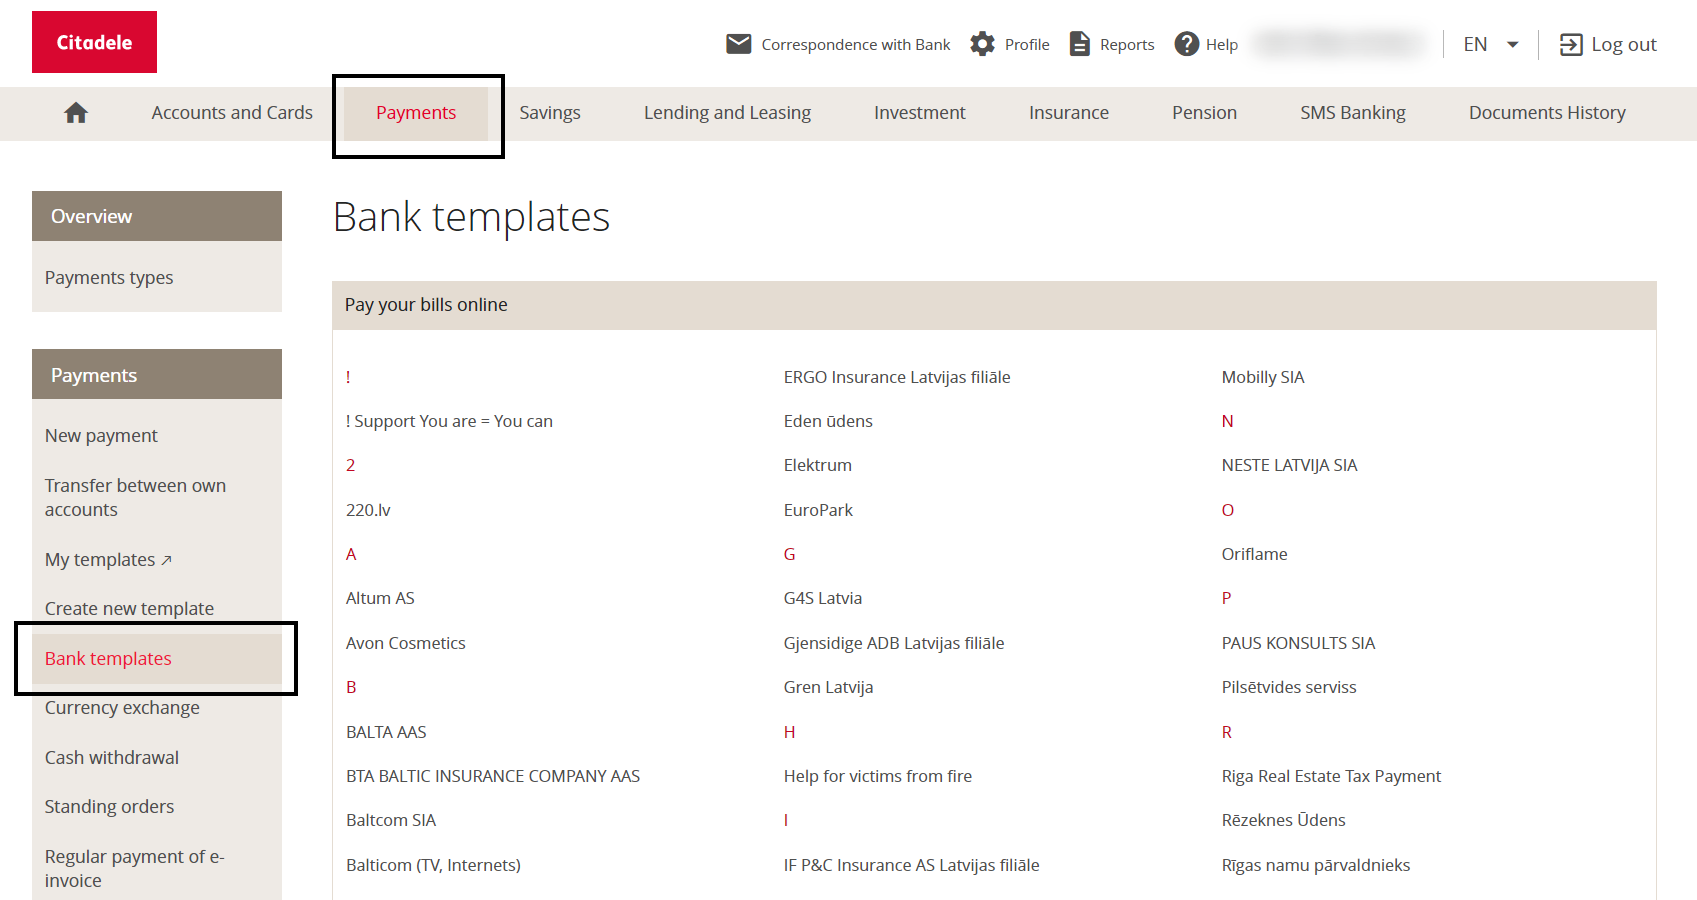Click the red letter G section heading

(x=789, y=554)
